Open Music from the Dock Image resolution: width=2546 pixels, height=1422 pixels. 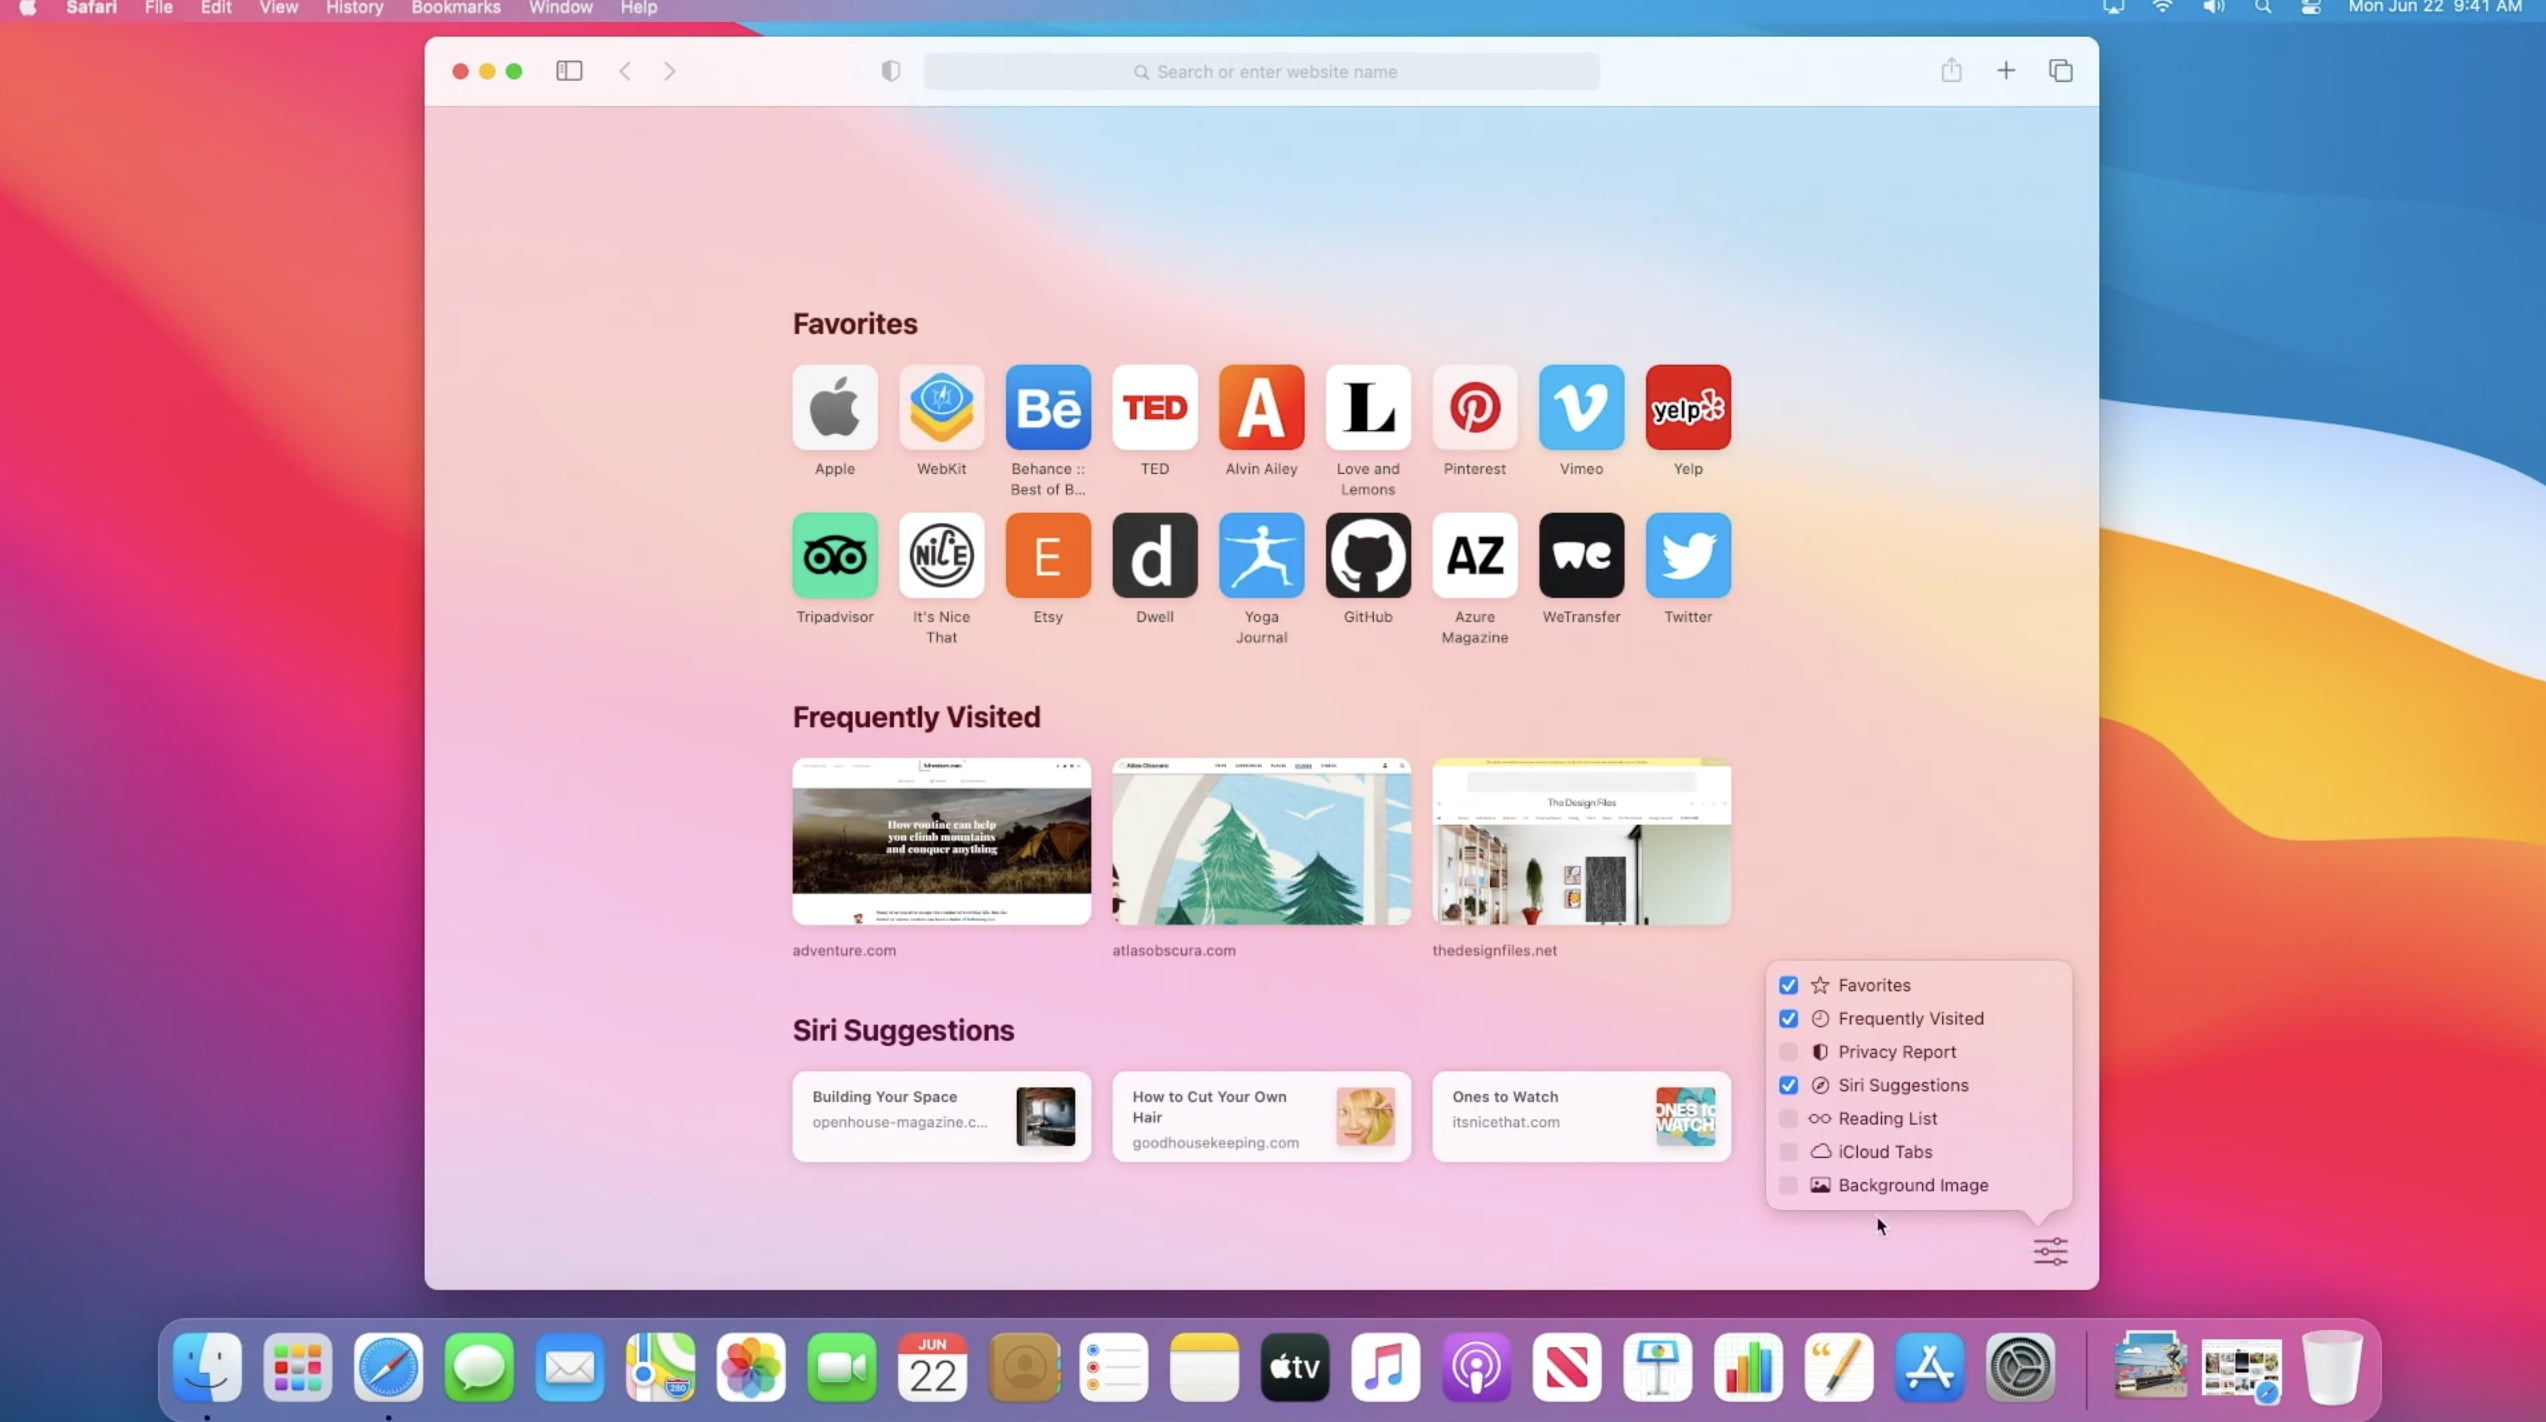(1385, 1367)
